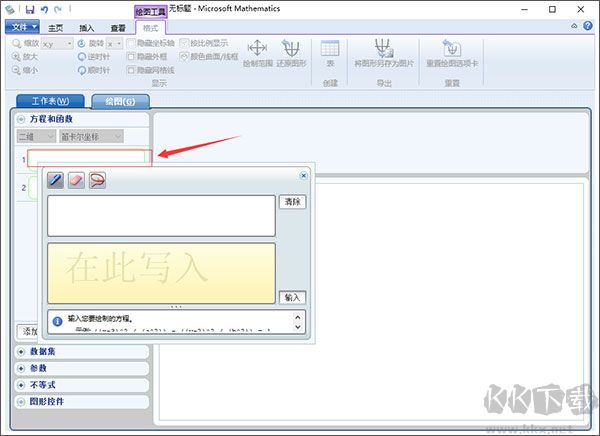This screenshot has width=600, height=436.
Task: Open the 二维 dimension dropdown
Action: pyautogui.click(x=36, y=136)
